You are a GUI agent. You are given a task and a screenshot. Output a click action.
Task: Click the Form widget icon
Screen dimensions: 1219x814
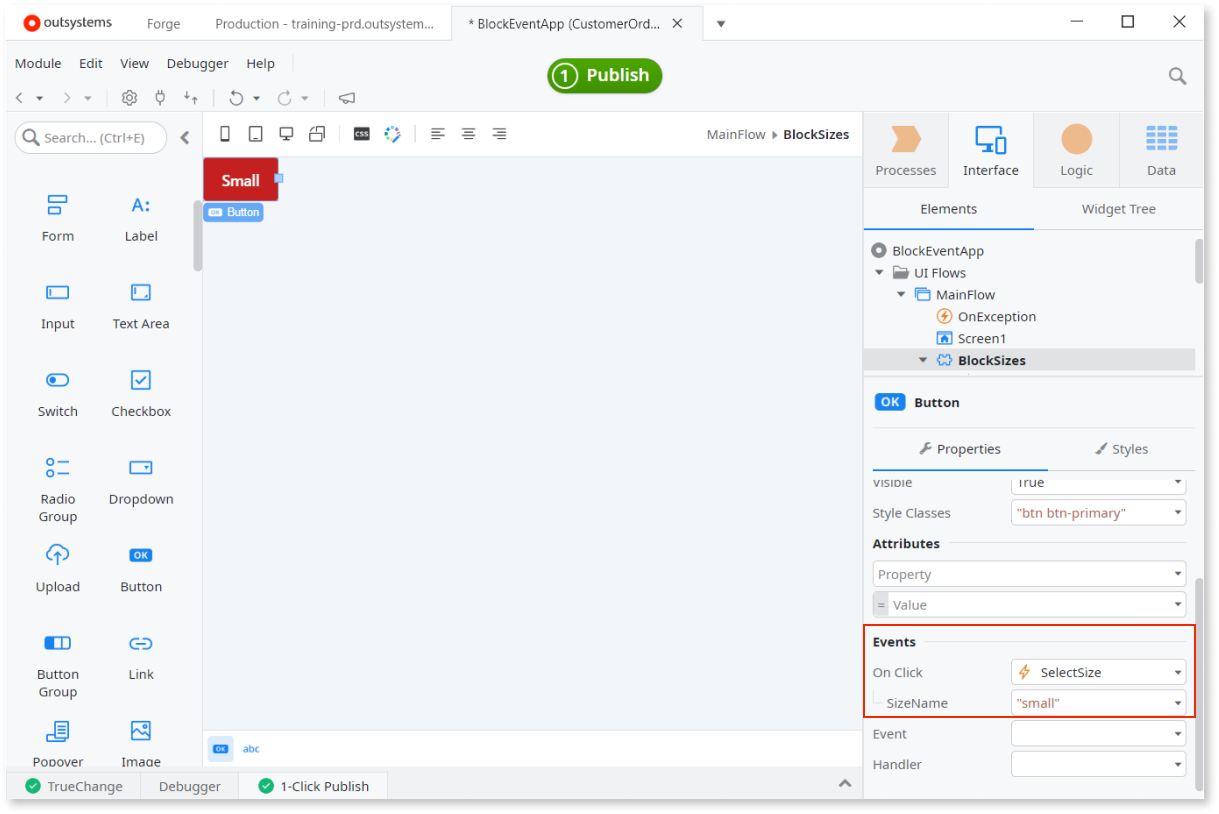(x=57, y=205)
